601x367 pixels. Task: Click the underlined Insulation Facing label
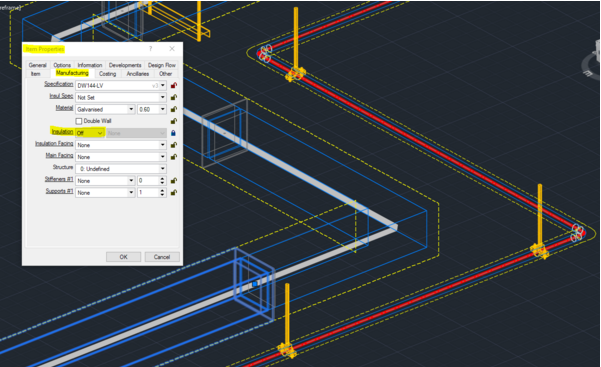[x=54, y=143]
